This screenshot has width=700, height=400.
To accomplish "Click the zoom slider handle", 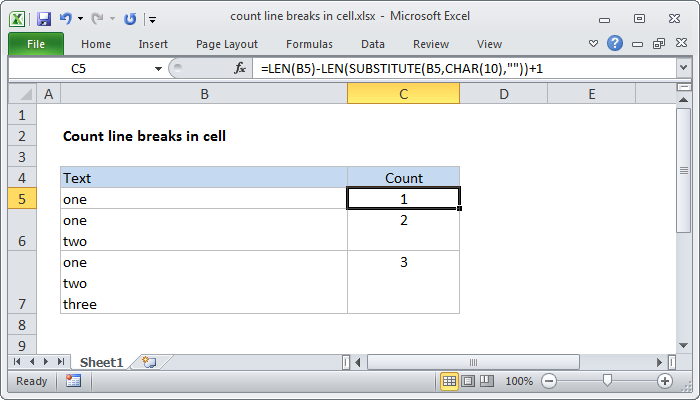I will [607, 381].
